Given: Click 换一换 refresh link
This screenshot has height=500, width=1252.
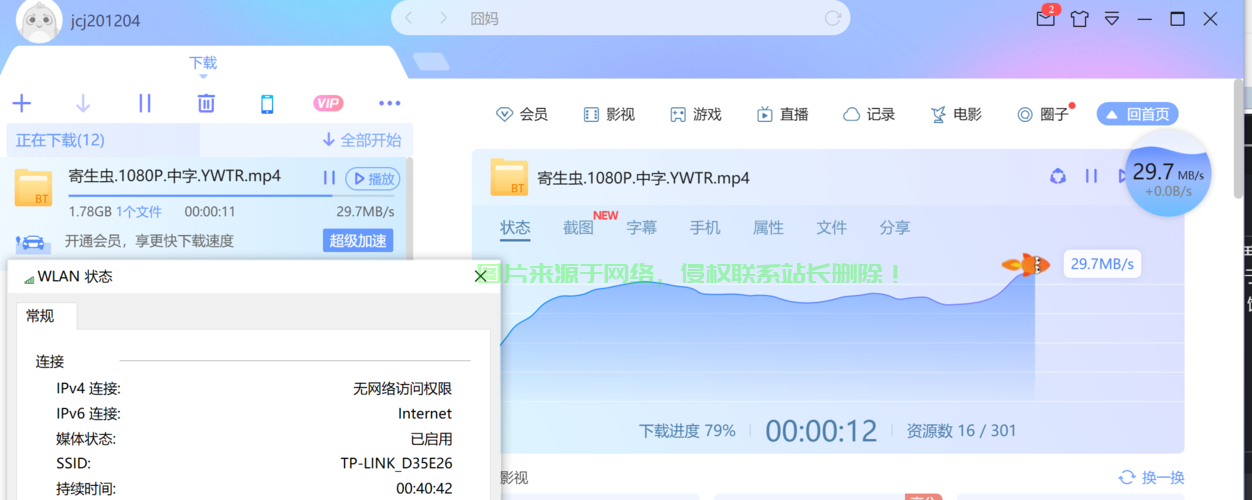Looking at the screenshot, I should click(1151, 478).
